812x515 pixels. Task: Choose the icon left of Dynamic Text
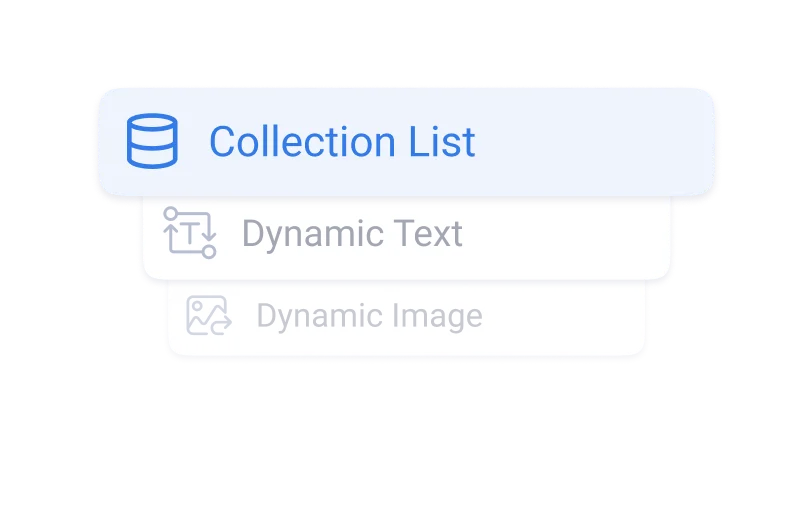(189, 233)
